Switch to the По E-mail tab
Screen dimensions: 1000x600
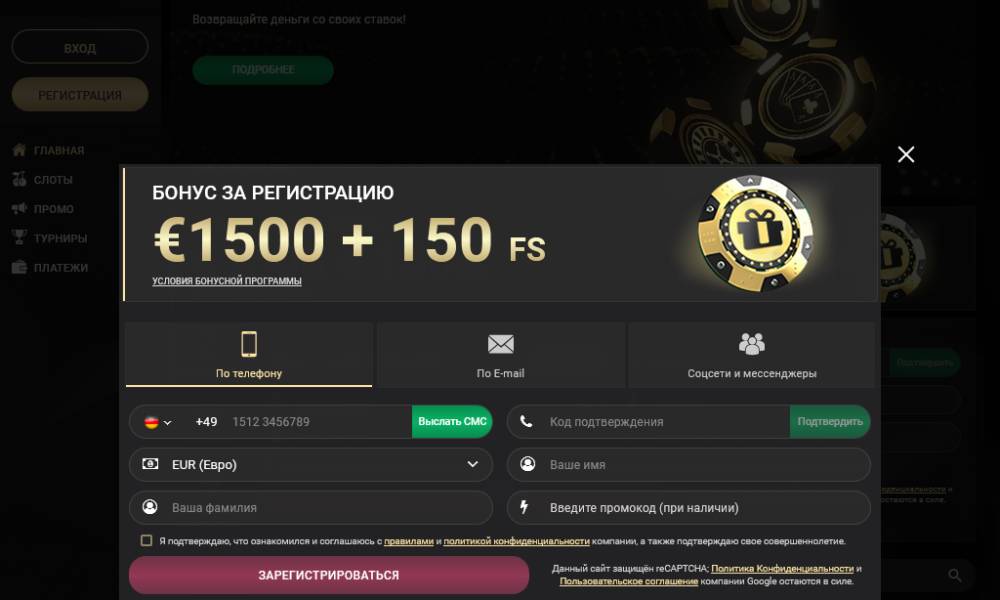(x=501, y=355)
